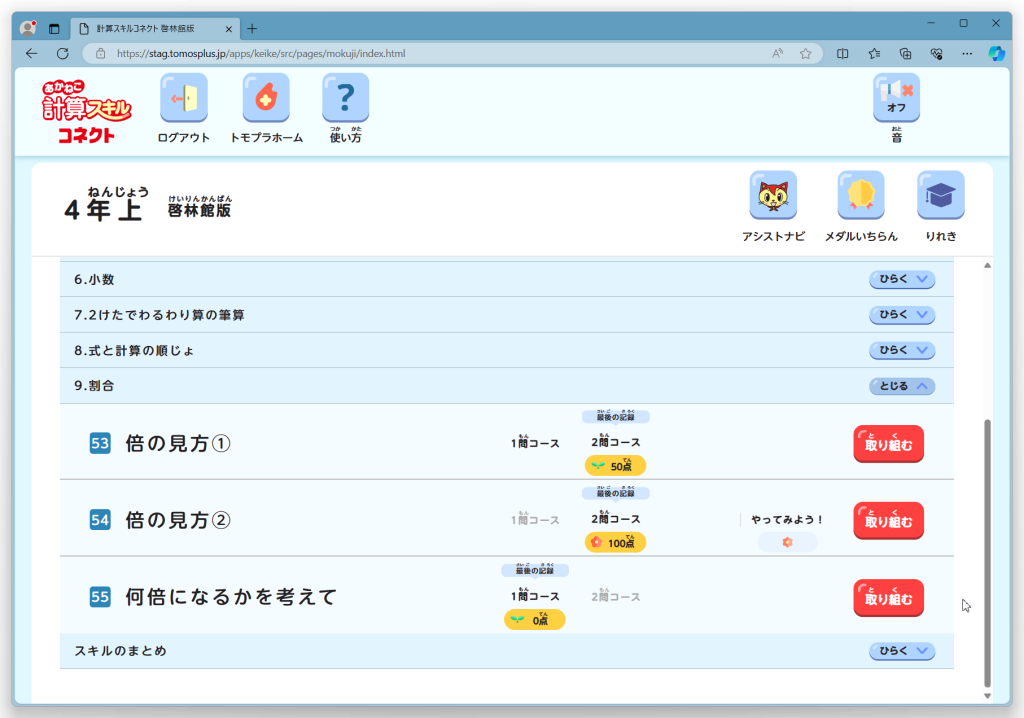Click skill number 55 badge
Image resolution: width=1024 pixels, height=718 pixels.
click(x=100, y=596)
